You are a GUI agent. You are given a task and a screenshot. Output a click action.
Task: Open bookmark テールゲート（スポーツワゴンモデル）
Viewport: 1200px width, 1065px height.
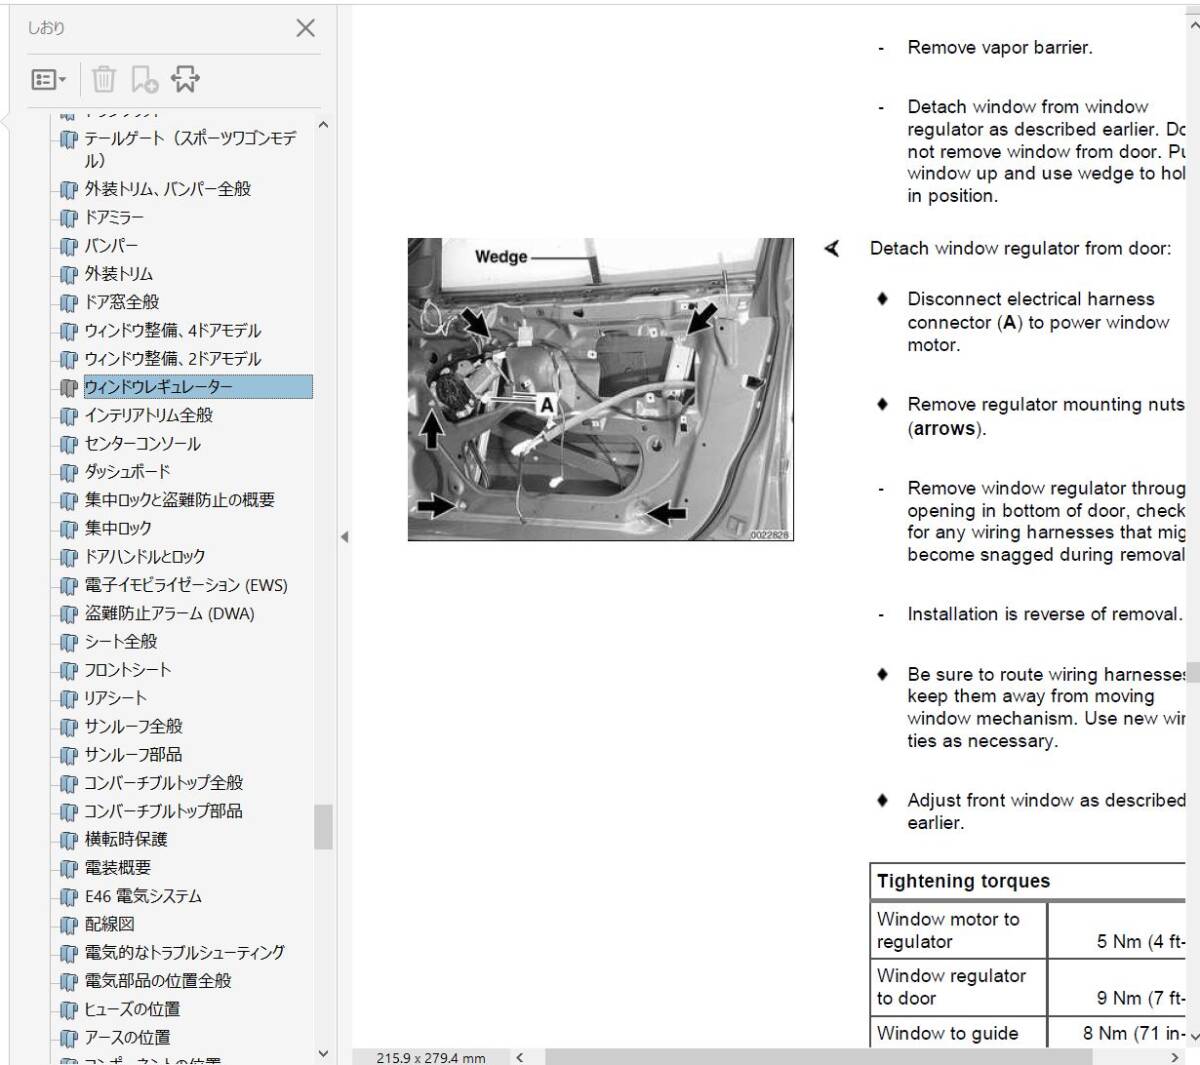[x=190, y=149]
